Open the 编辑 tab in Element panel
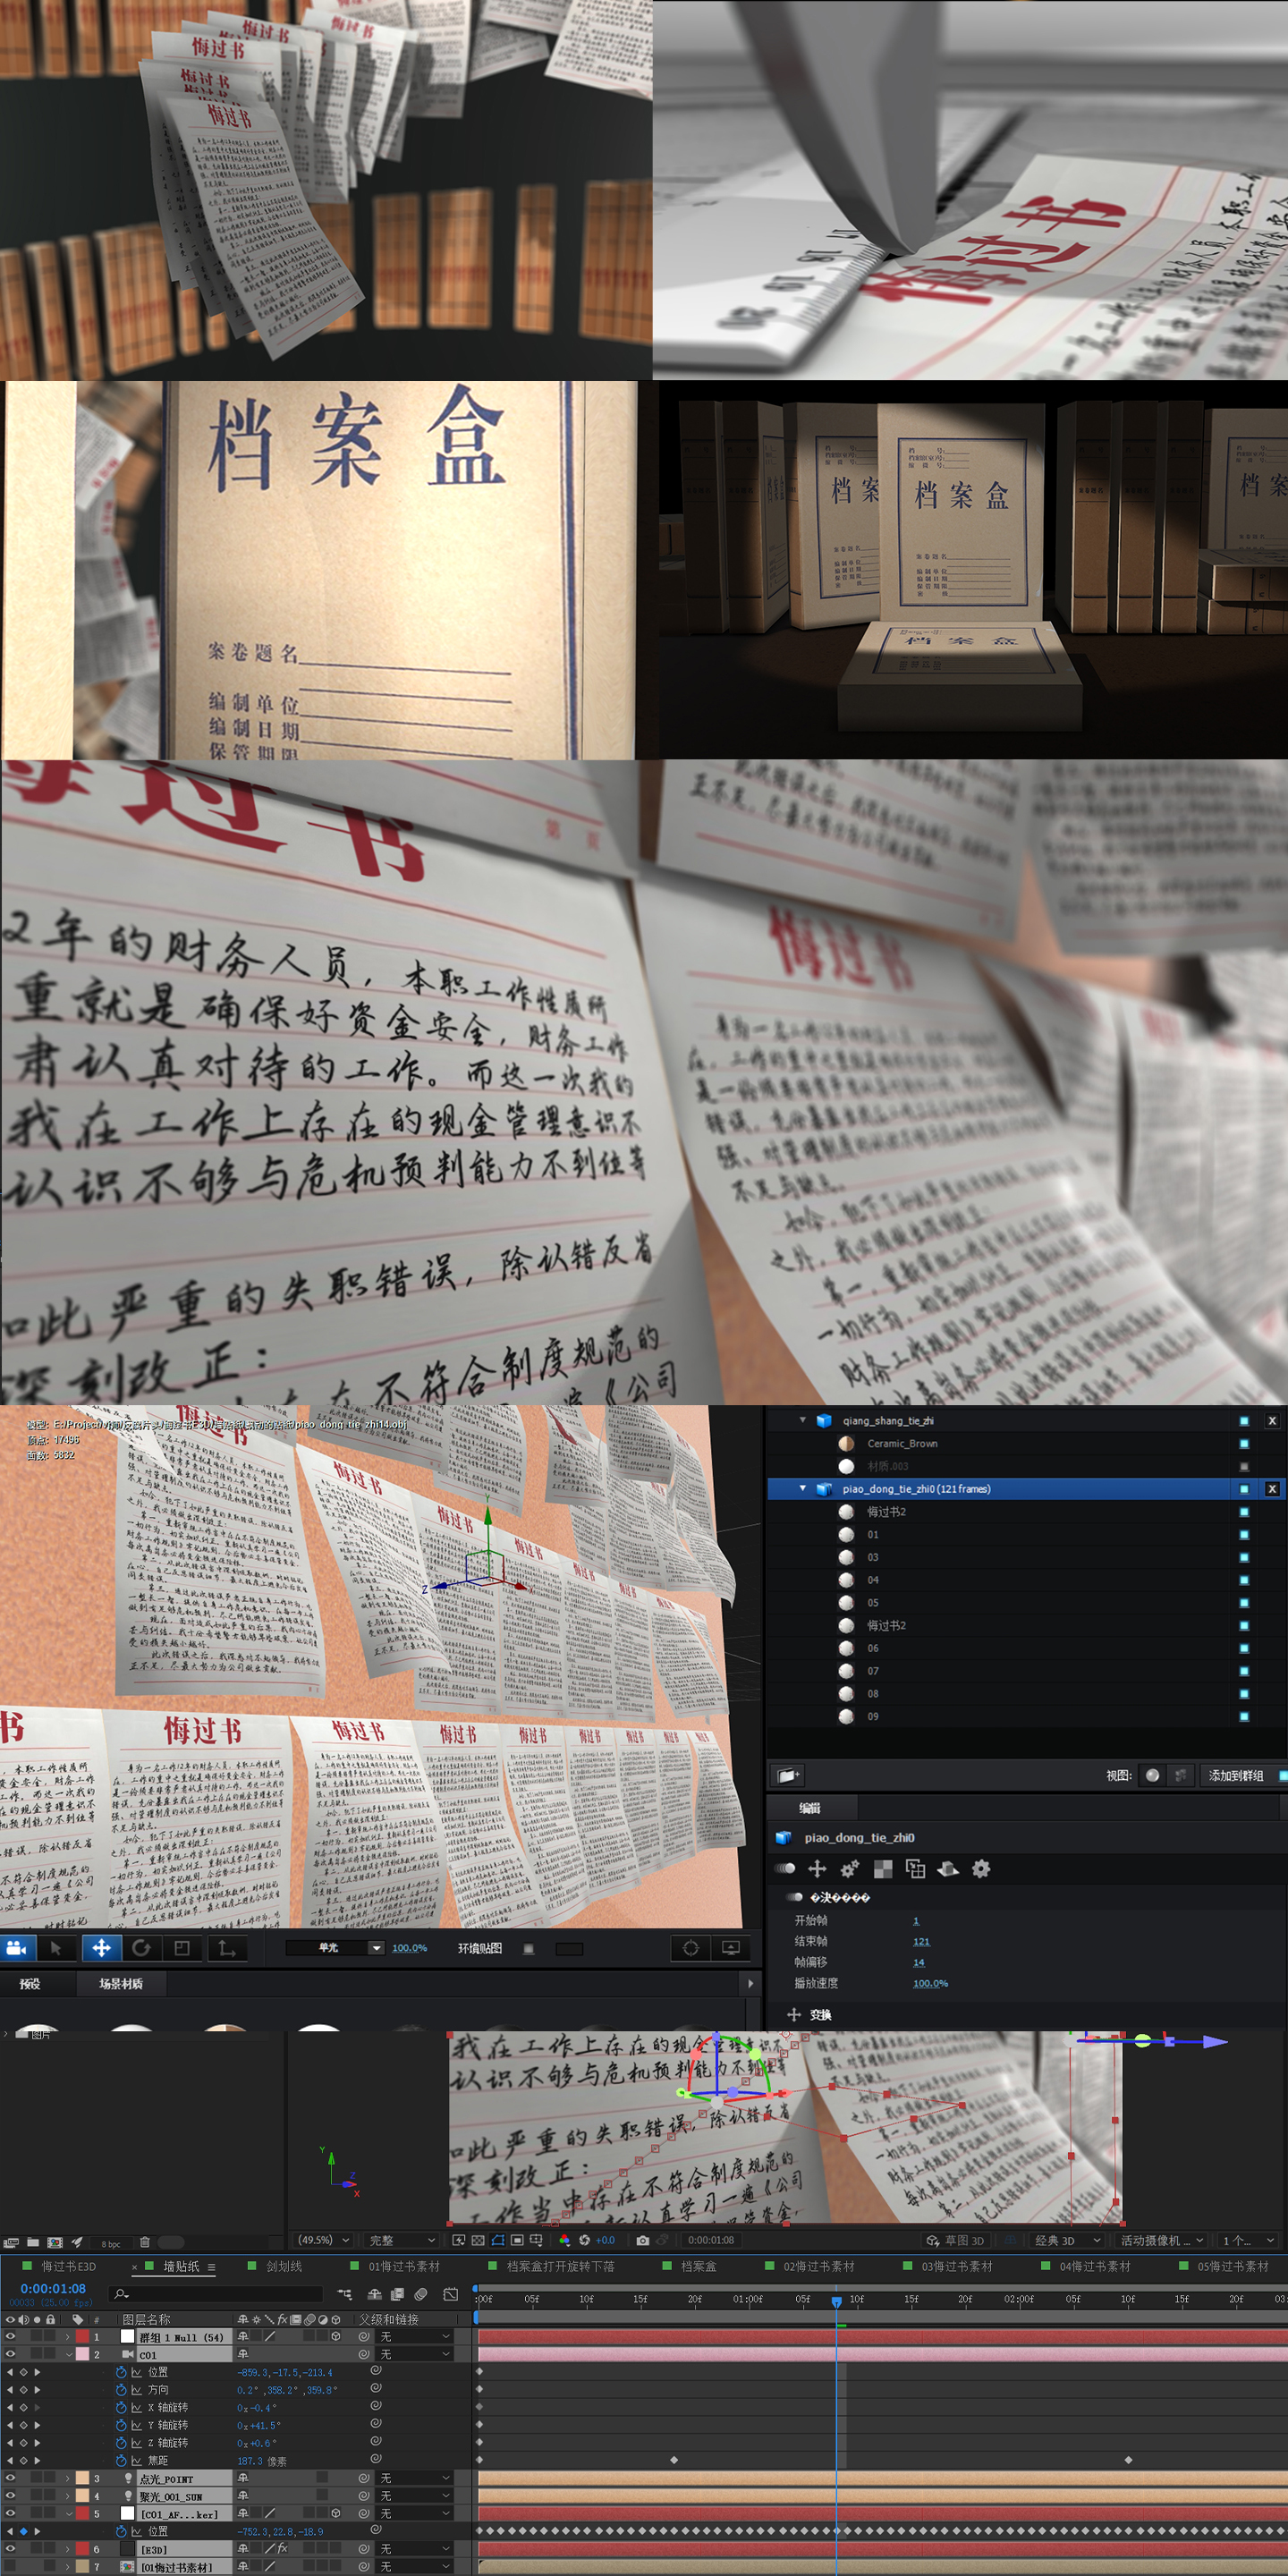Image resolution: width=1288 pixels, height=2576 pixels. point(810,1808)
